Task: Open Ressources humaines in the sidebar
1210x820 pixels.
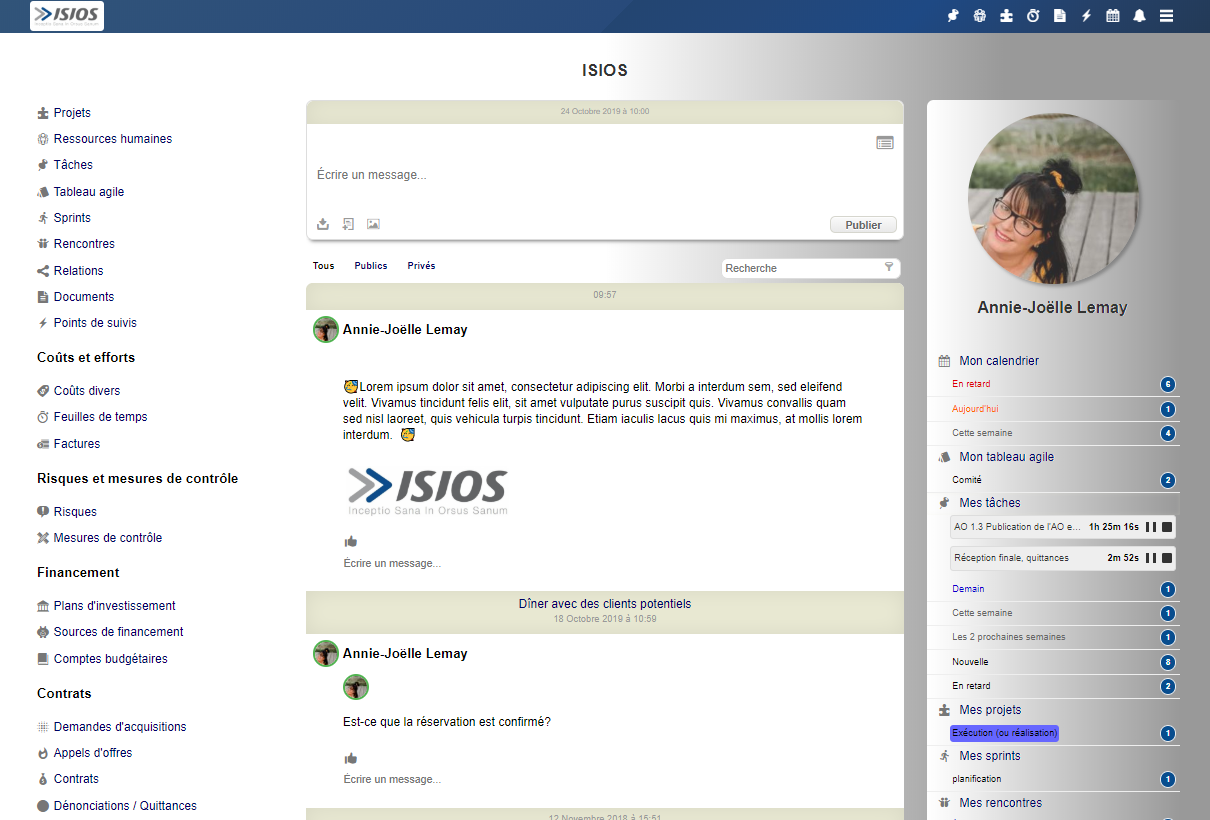Action: pos(113,139)
